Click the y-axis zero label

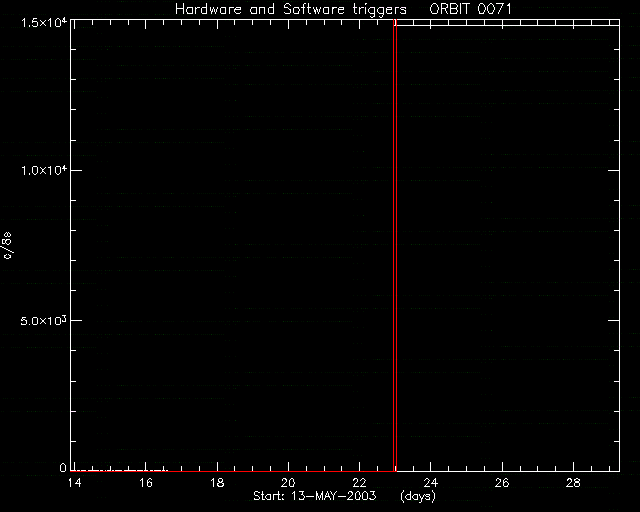tap(63, 467)
